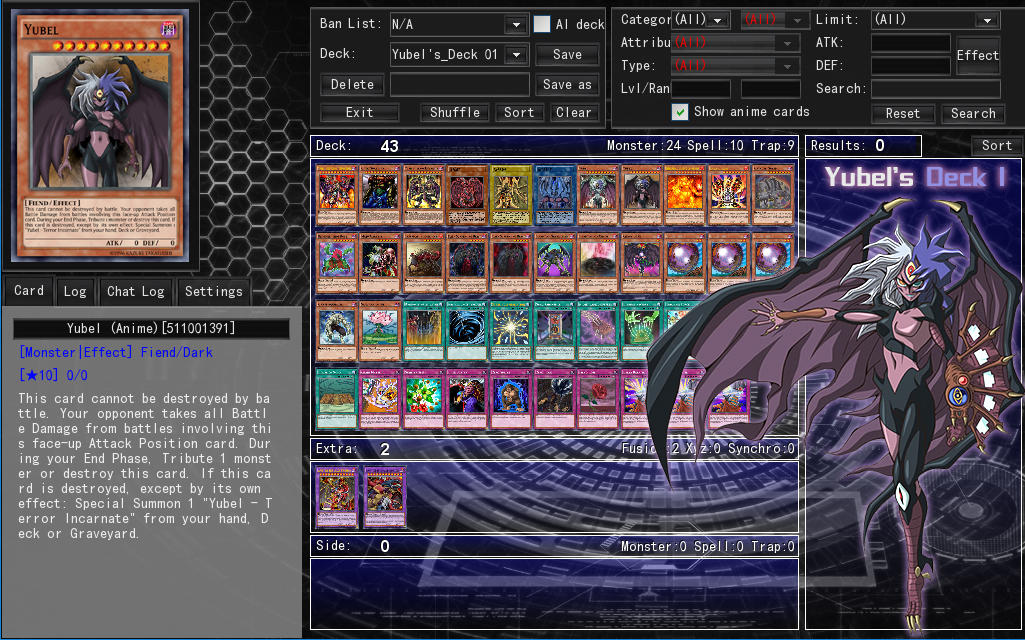This screenshot has height=640, width=1025.
Task: Click the Search button
Action: click(x=973, y=114)
